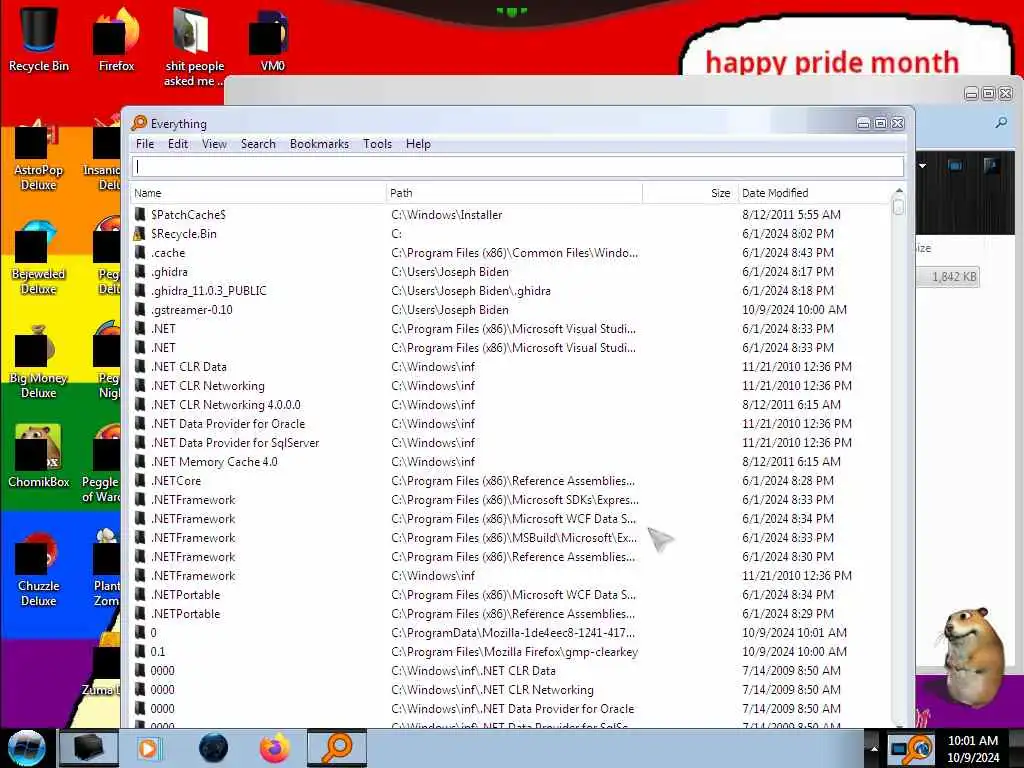
Task: Open the dark blue round taskbar icon
Action: [213, 748]
